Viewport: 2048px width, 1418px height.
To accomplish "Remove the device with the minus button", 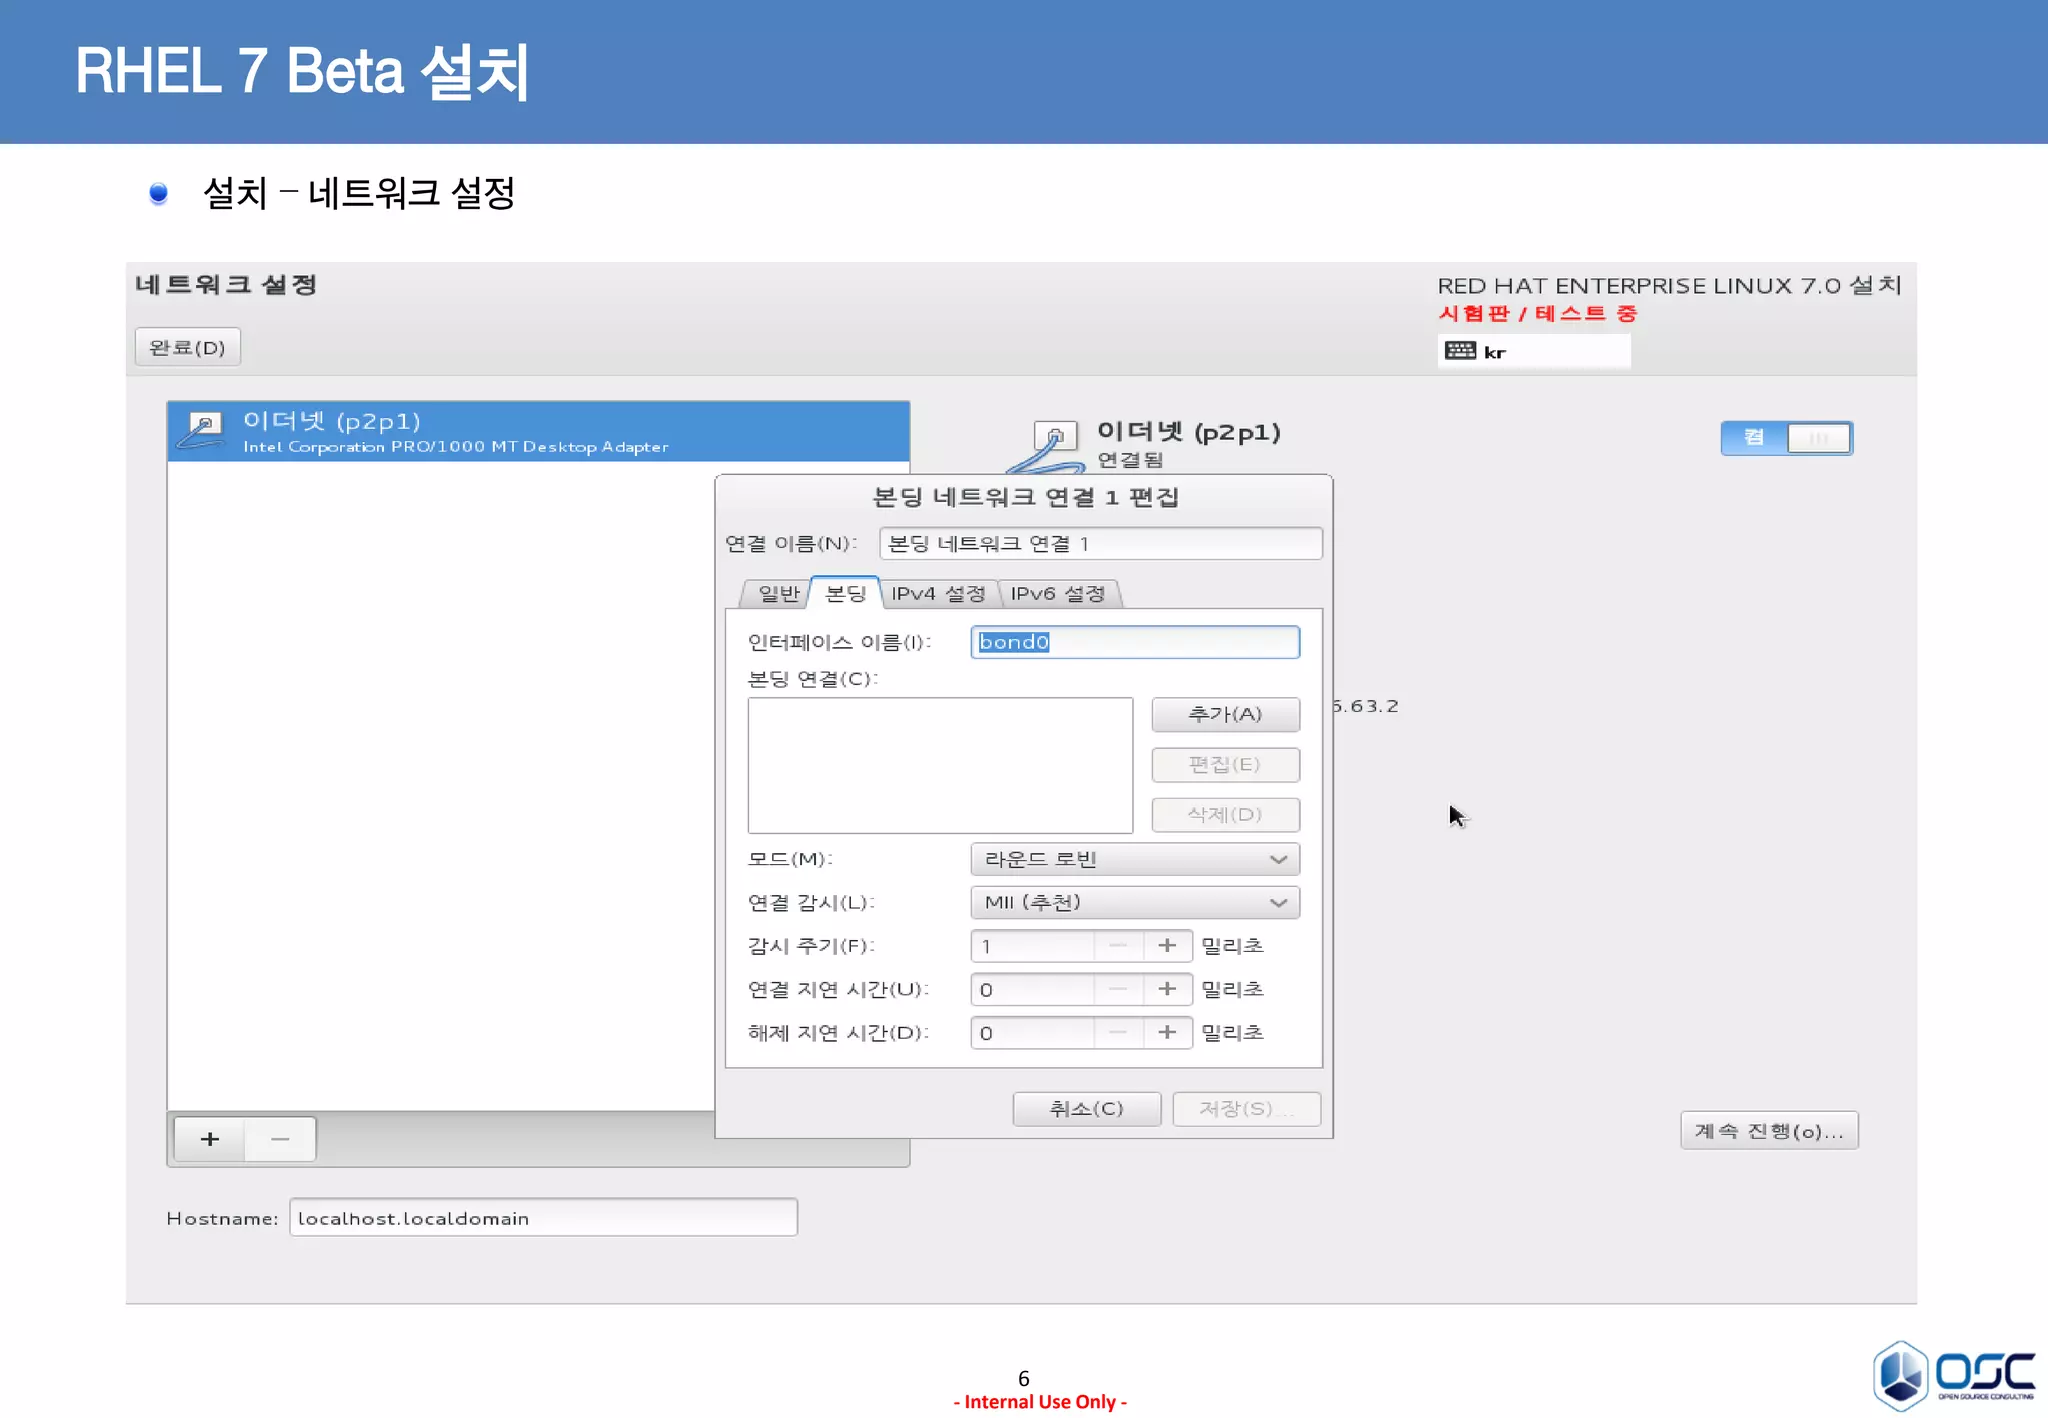I will [280, 1139].
